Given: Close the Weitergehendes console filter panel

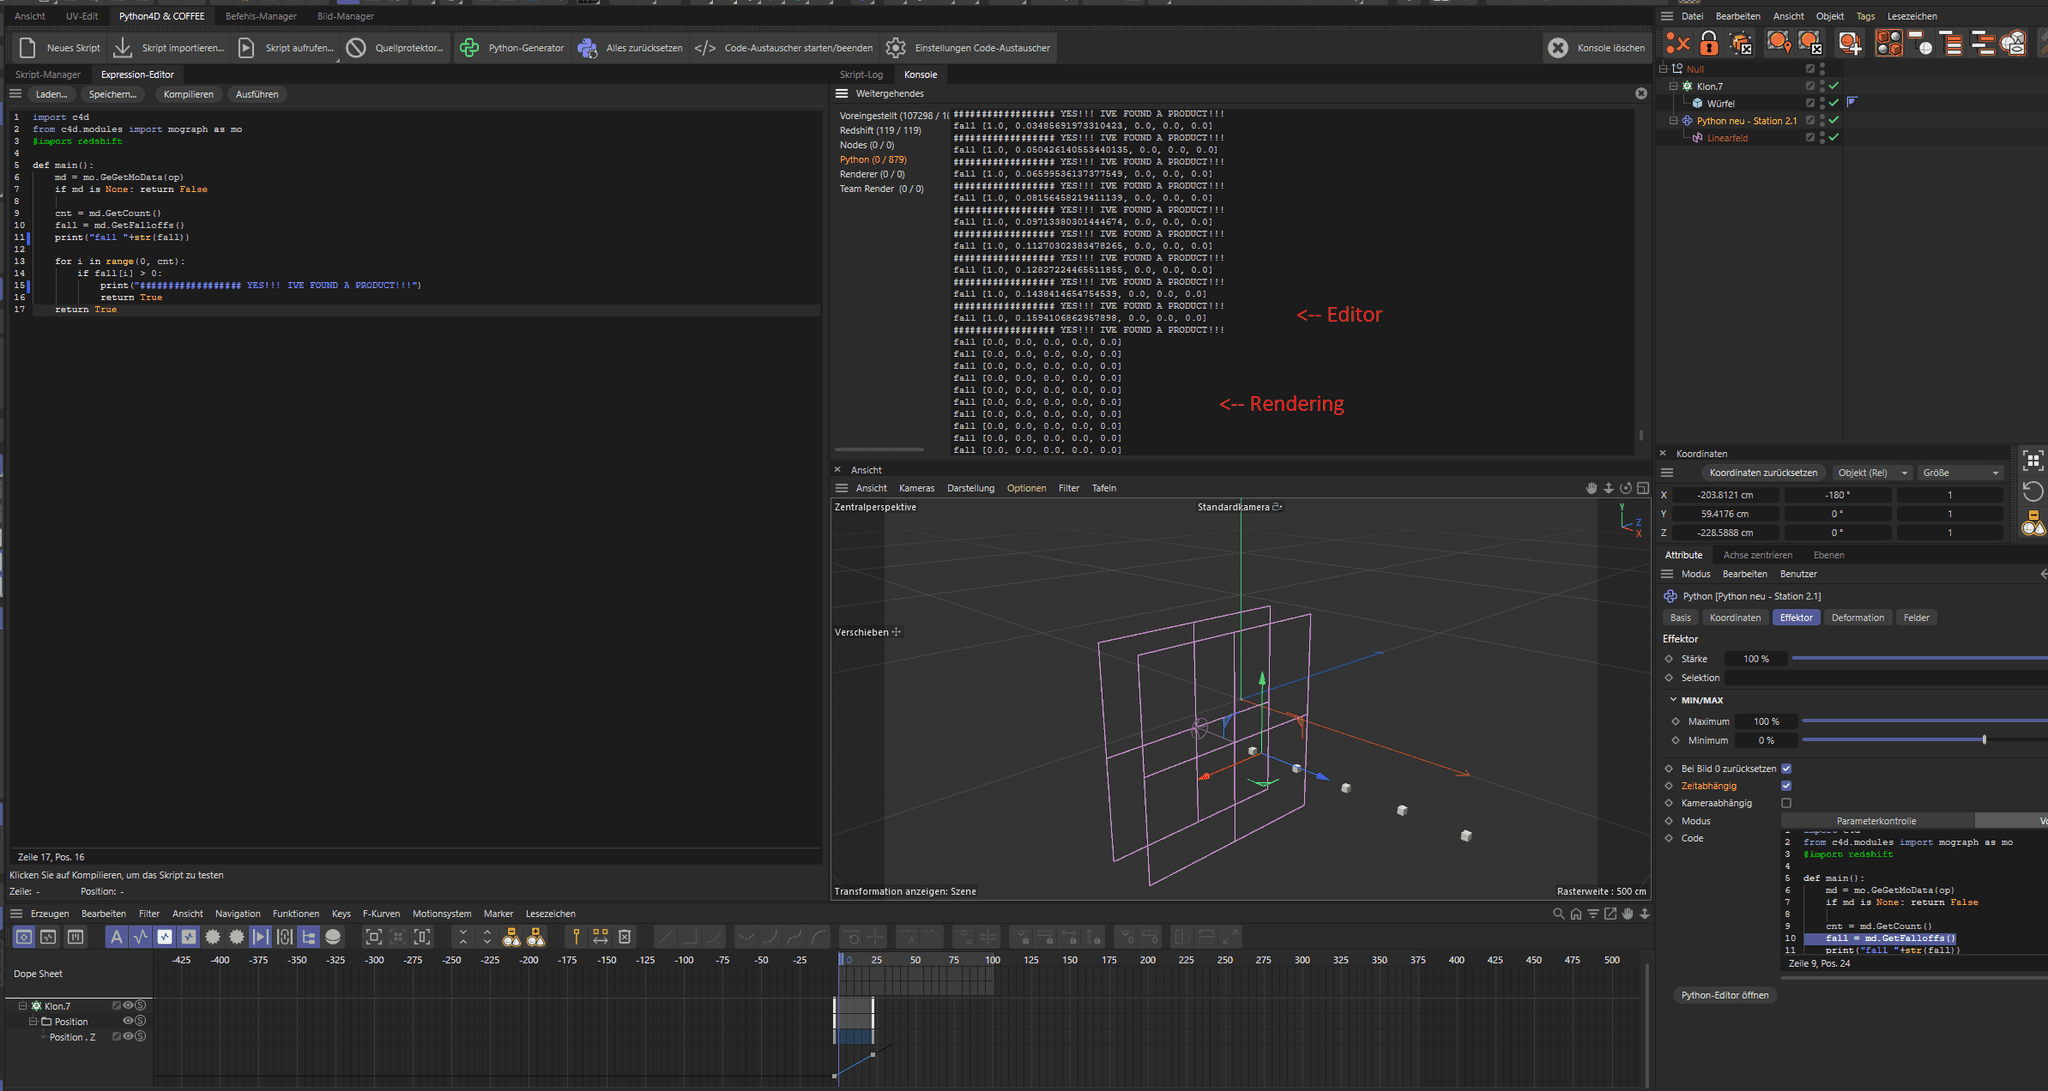Looking at the screenshot, I should tap(1641, 93).
